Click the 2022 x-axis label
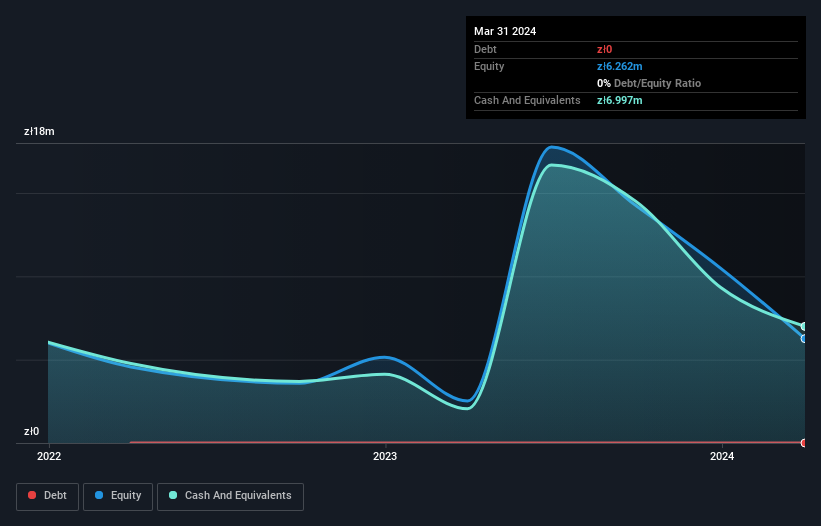The image size is (821, 526). 49,456
